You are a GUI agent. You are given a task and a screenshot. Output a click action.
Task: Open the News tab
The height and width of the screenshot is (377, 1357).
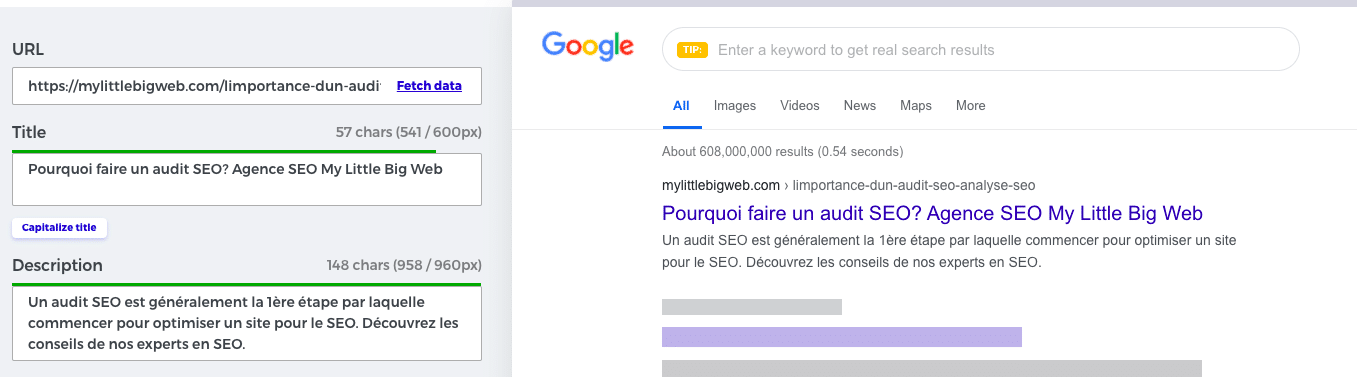(860, 106)
